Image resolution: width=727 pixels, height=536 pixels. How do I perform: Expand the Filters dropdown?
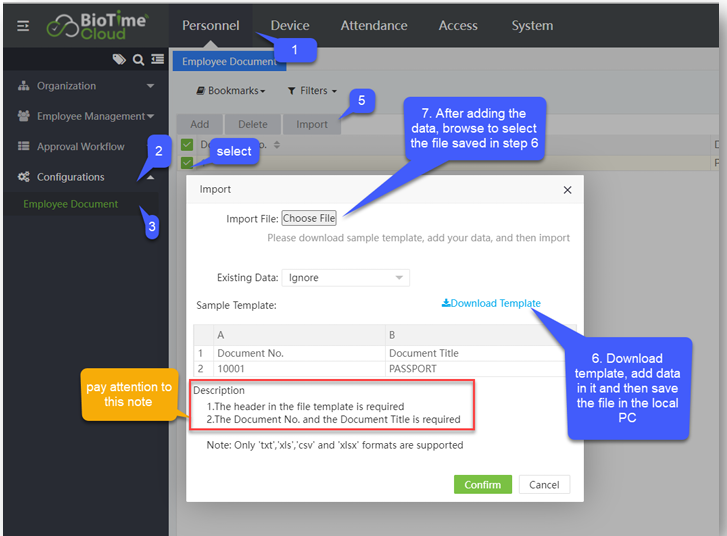coord(312,91)
